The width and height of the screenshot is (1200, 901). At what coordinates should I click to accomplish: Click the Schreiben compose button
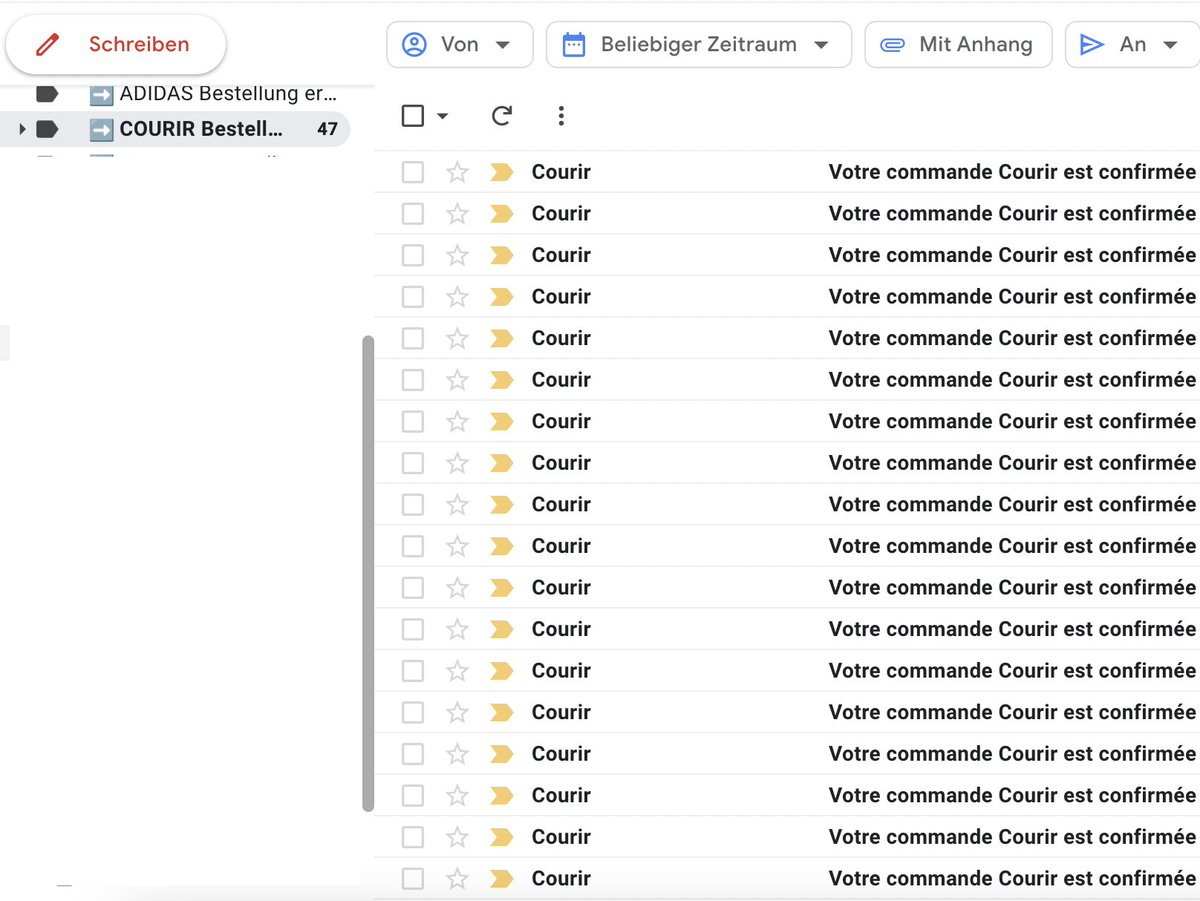click(x=115, y=44)
